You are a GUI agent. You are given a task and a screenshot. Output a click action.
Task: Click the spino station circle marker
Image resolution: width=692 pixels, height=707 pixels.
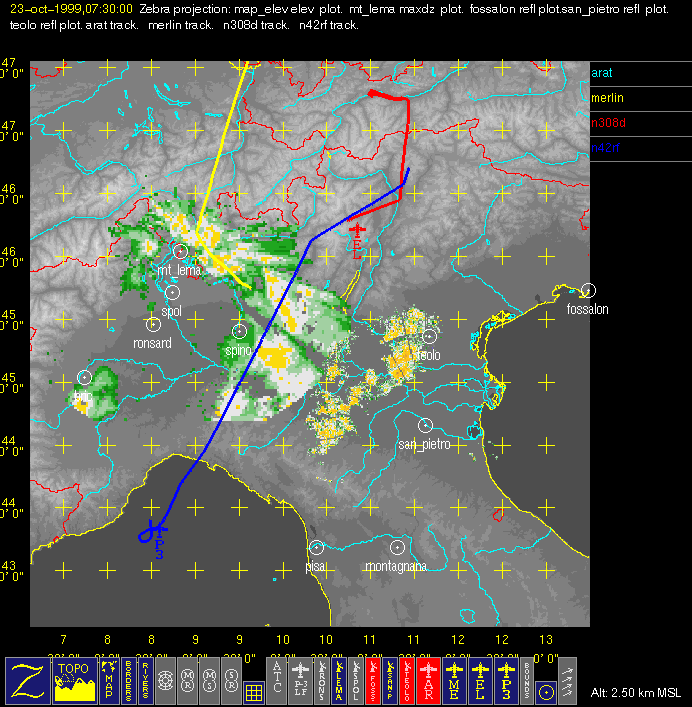(239, 332)
